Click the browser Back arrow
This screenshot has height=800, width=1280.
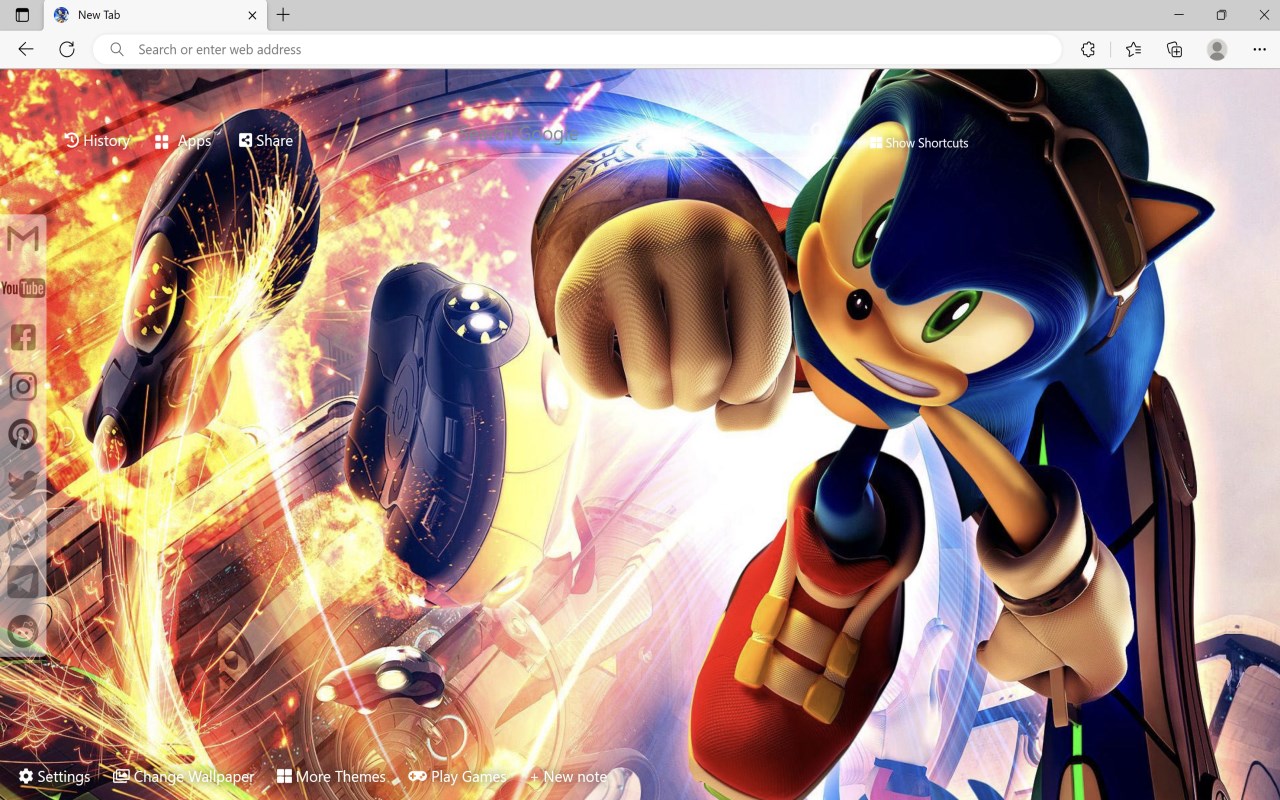tap(26, 49)
